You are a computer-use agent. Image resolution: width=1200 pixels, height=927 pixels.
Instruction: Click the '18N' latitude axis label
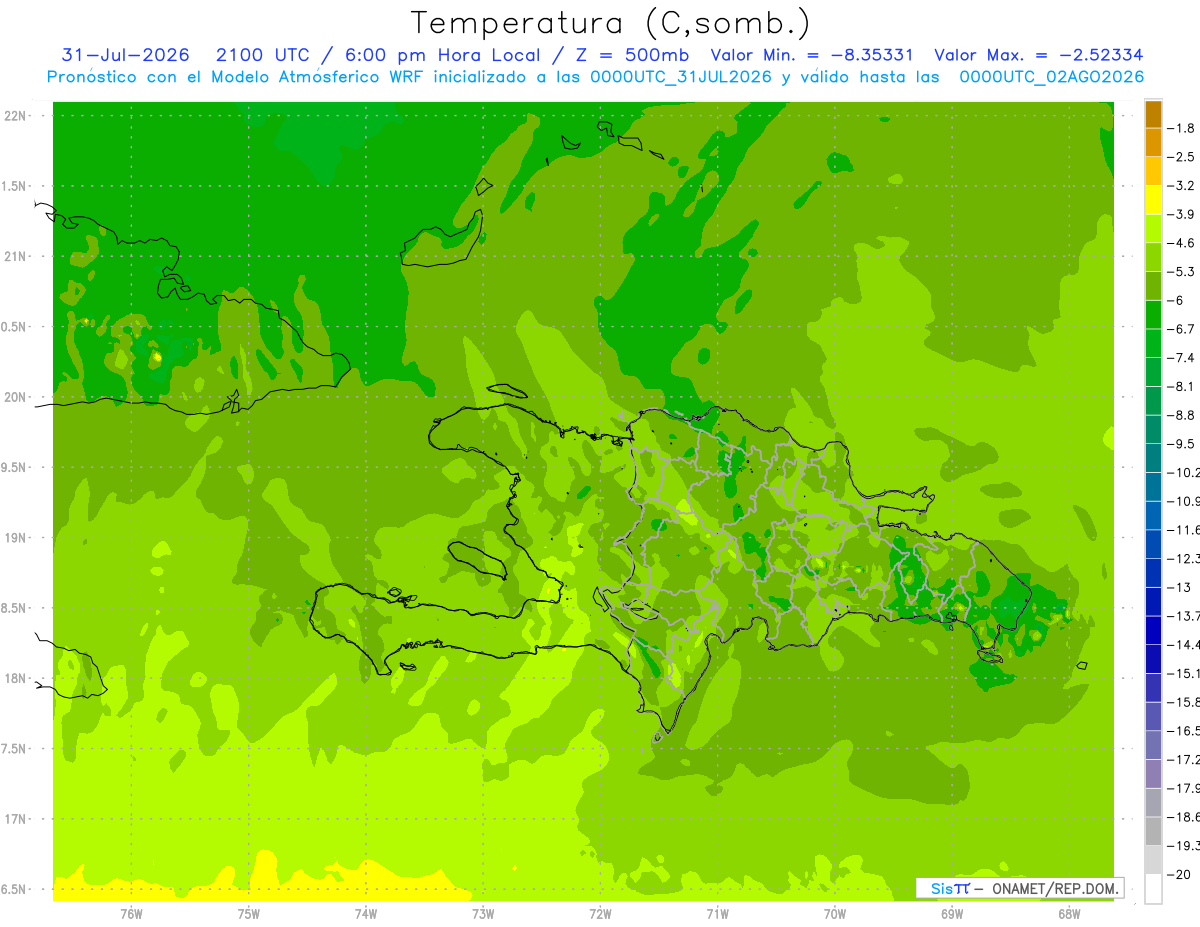17,678
